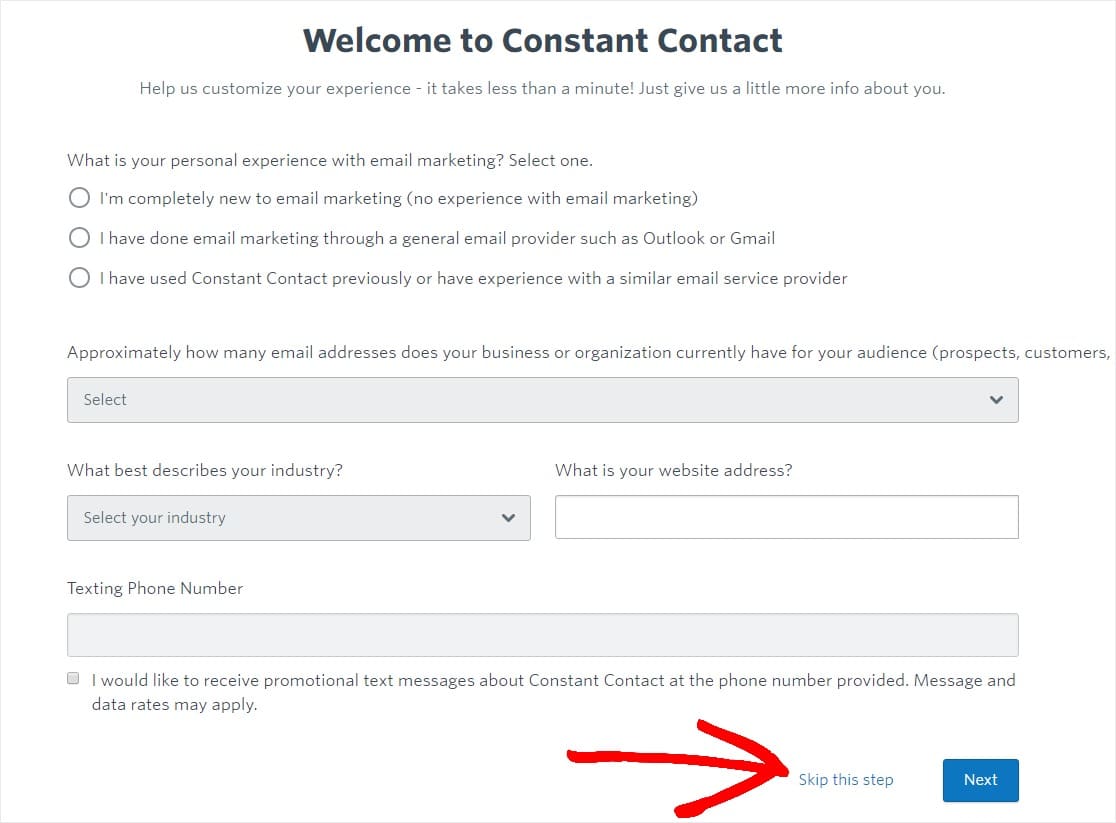Click the "I'm completely new to email marketing" label text
This screenshot has height=823, width=1116.
click(x=398, y=198)
